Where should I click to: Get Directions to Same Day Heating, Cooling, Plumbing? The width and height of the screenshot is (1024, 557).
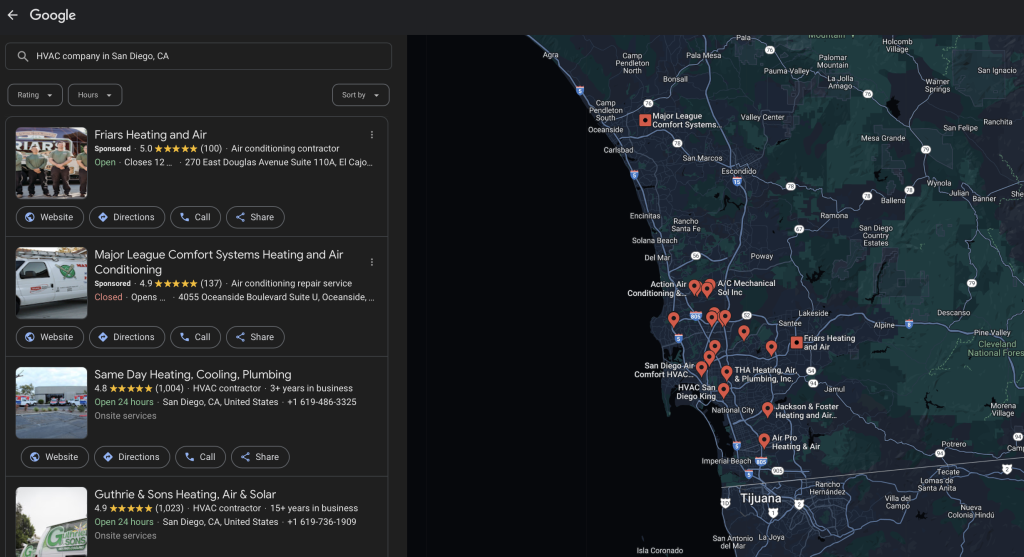pos(132,456)
